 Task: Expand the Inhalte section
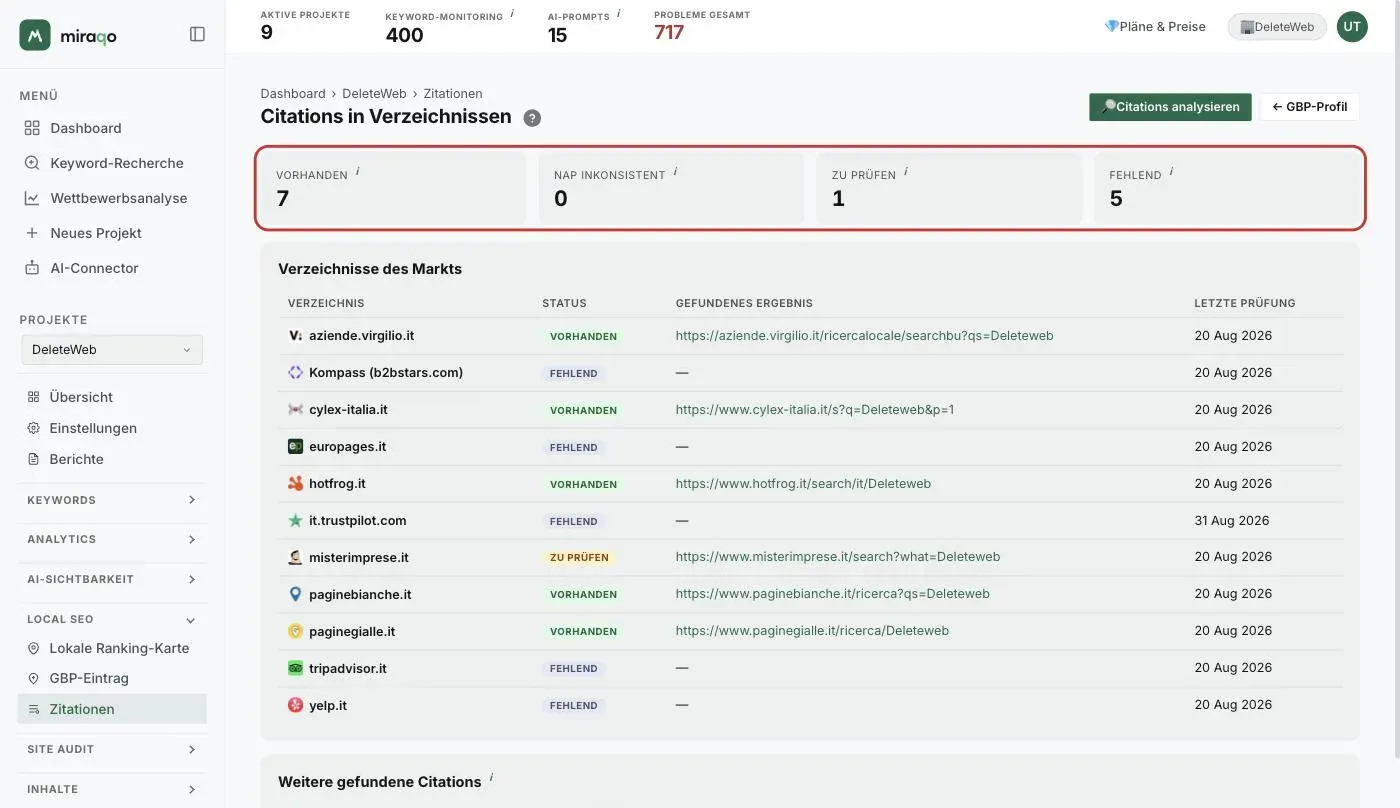(112, 789)
